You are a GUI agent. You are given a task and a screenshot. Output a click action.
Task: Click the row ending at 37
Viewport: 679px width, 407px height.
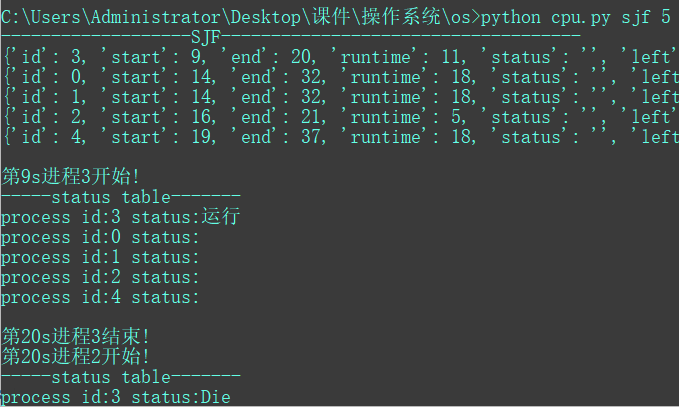click(x=340, y=137)
